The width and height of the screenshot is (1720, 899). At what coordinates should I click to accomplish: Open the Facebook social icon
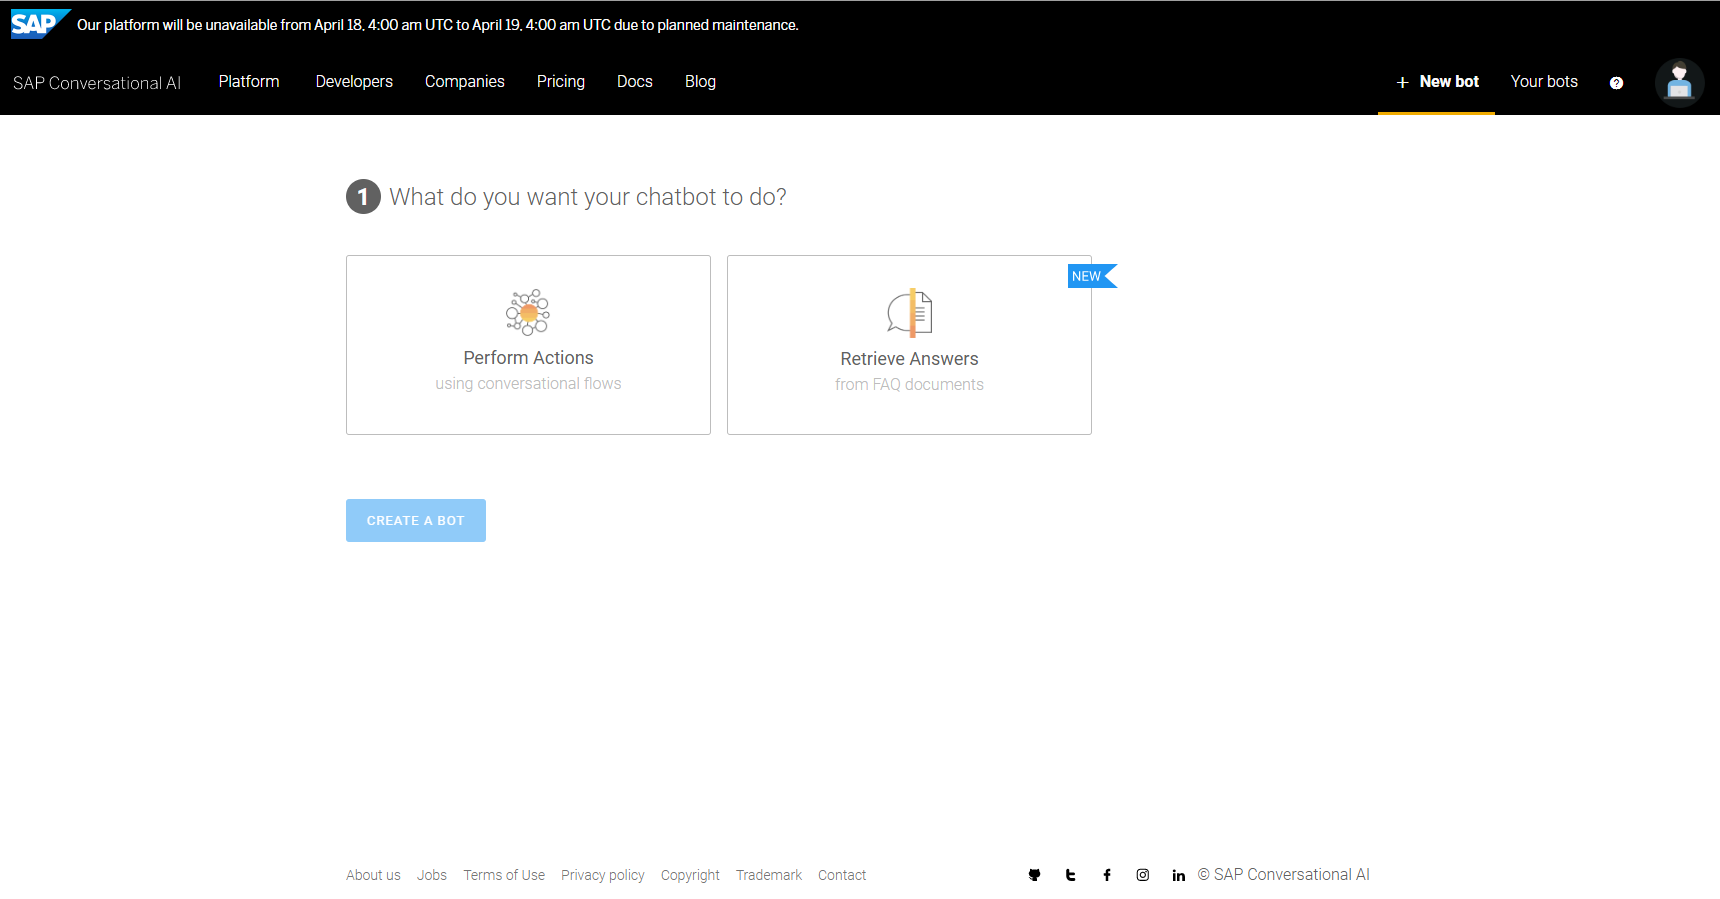pyautogui.click(x=1107, y=875)
